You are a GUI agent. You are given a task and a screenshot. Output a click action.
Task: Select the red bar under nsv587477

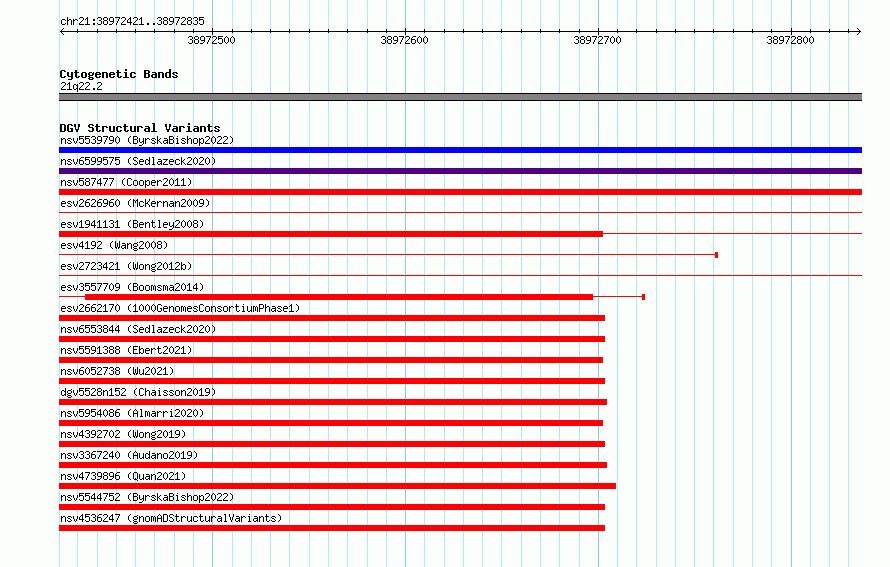click(x=460, y=192)
